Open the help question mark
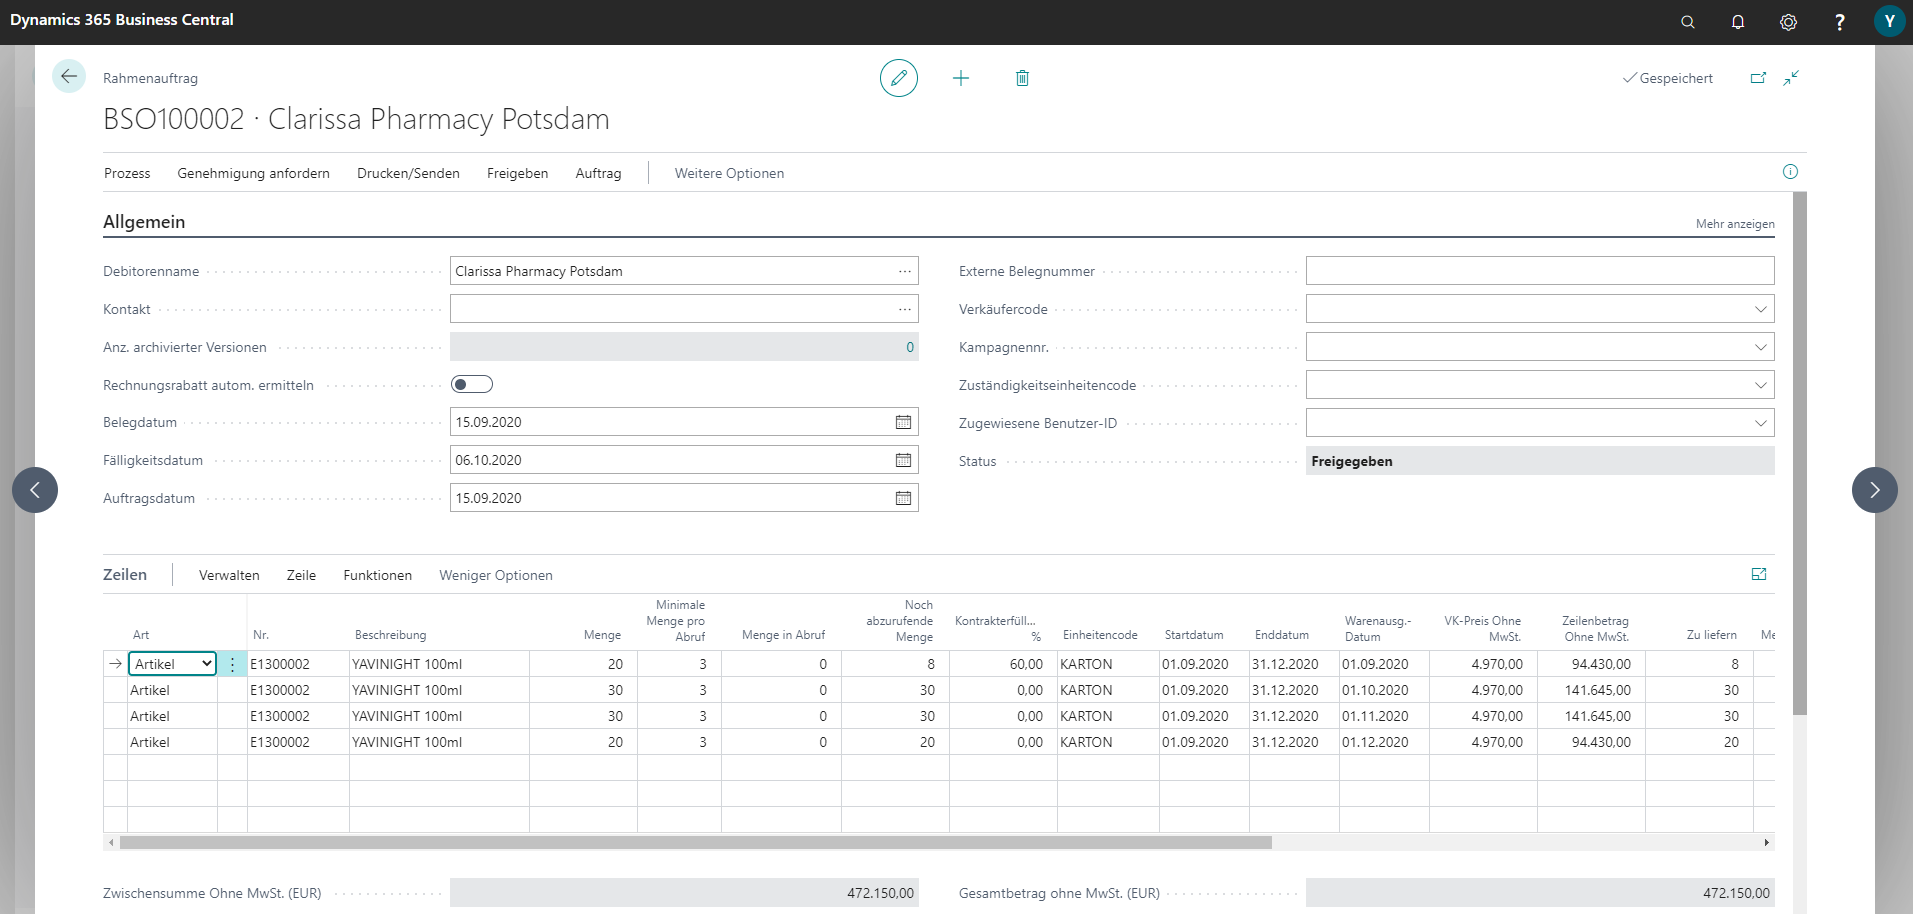Viewport: 1913px width, 914px height. click(x=1839, y=22)
